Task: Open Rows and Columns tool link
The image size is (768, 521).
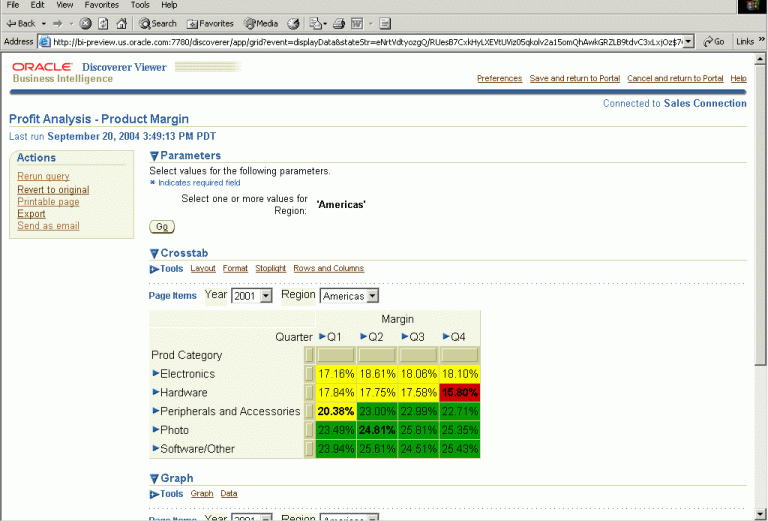Action: pos(329,268)
